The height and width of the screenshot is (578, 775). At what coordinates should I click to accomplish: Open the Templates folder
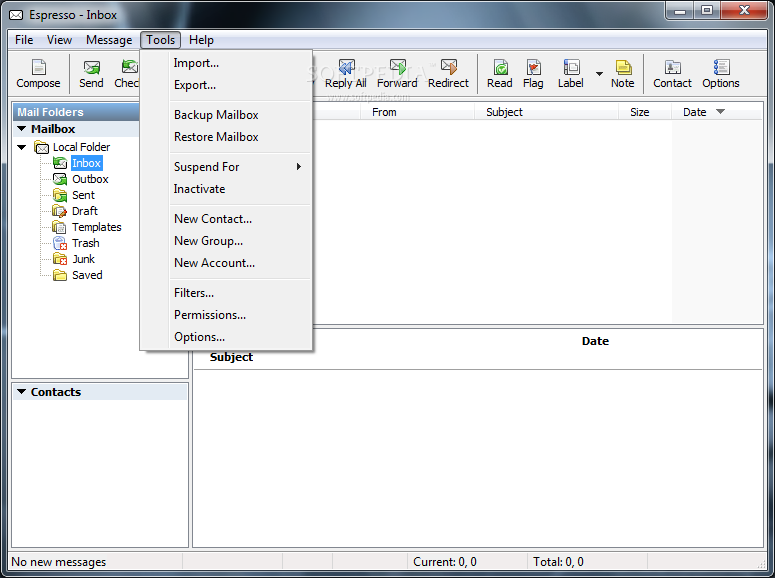coord(96,227)
